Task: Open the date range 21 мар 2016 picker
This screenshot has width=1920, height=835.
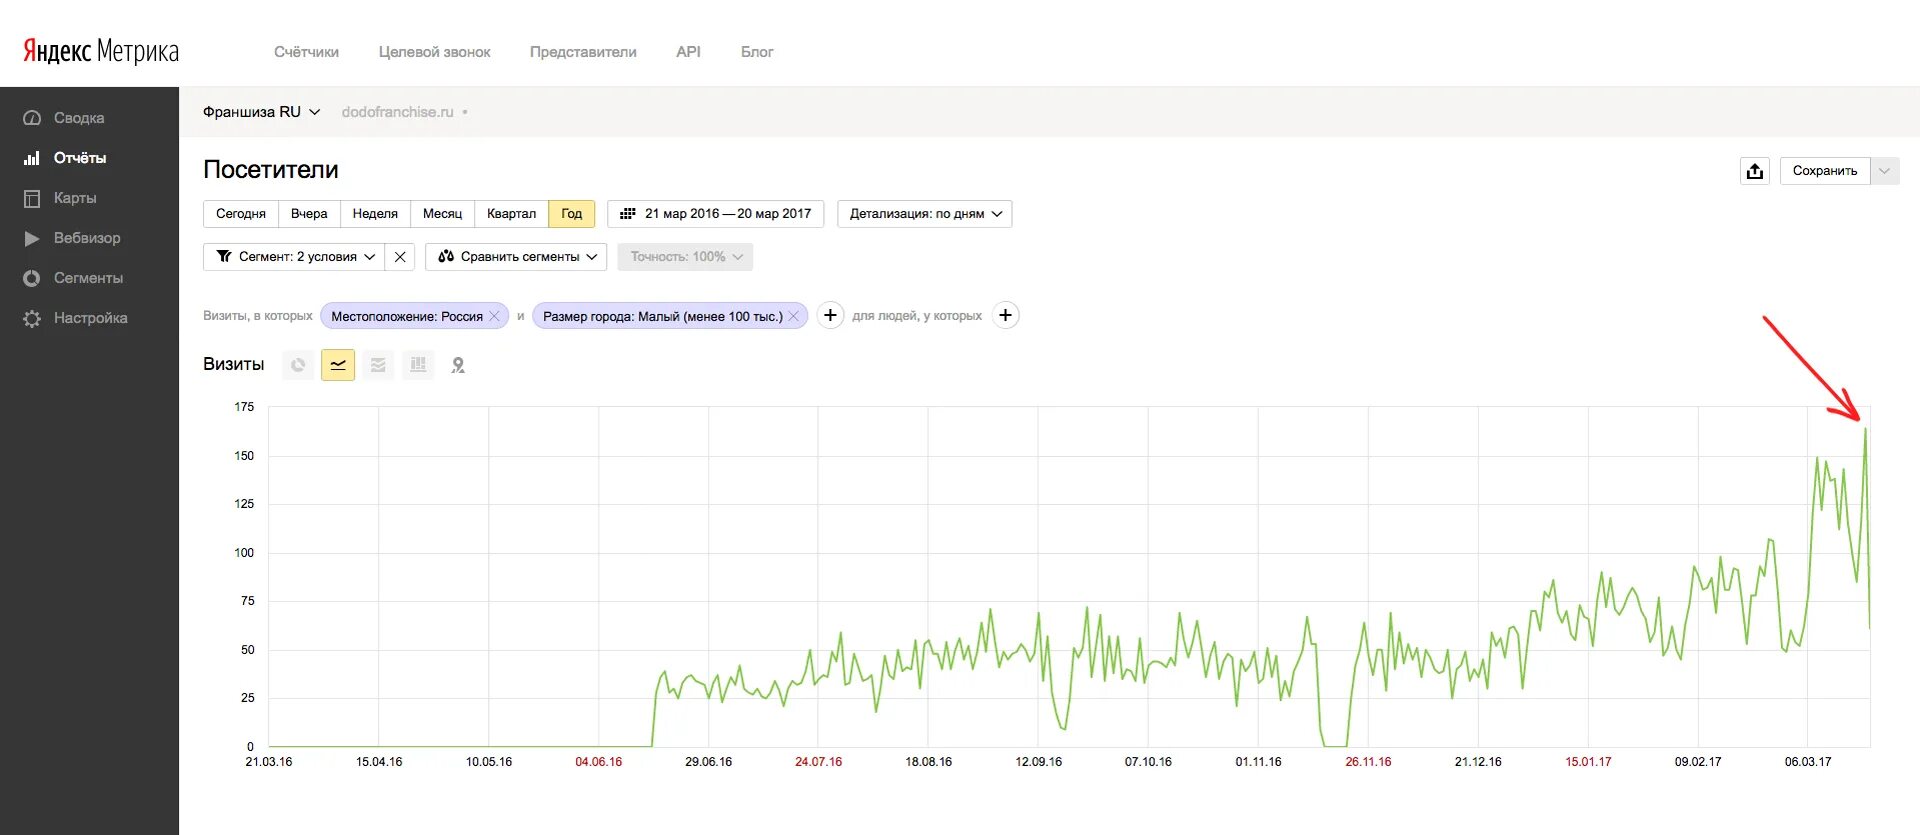Action: pyautogui.click(x=716, y=214)
